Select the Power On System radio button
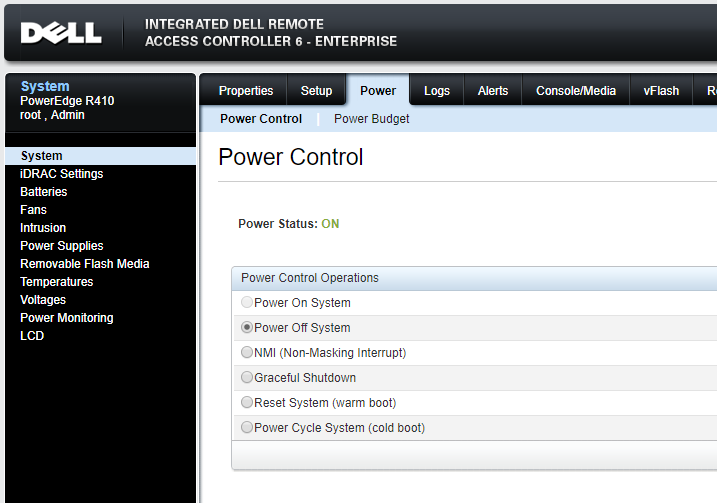The height and width of the screenshot is (503, 717). tap(247, 302)
